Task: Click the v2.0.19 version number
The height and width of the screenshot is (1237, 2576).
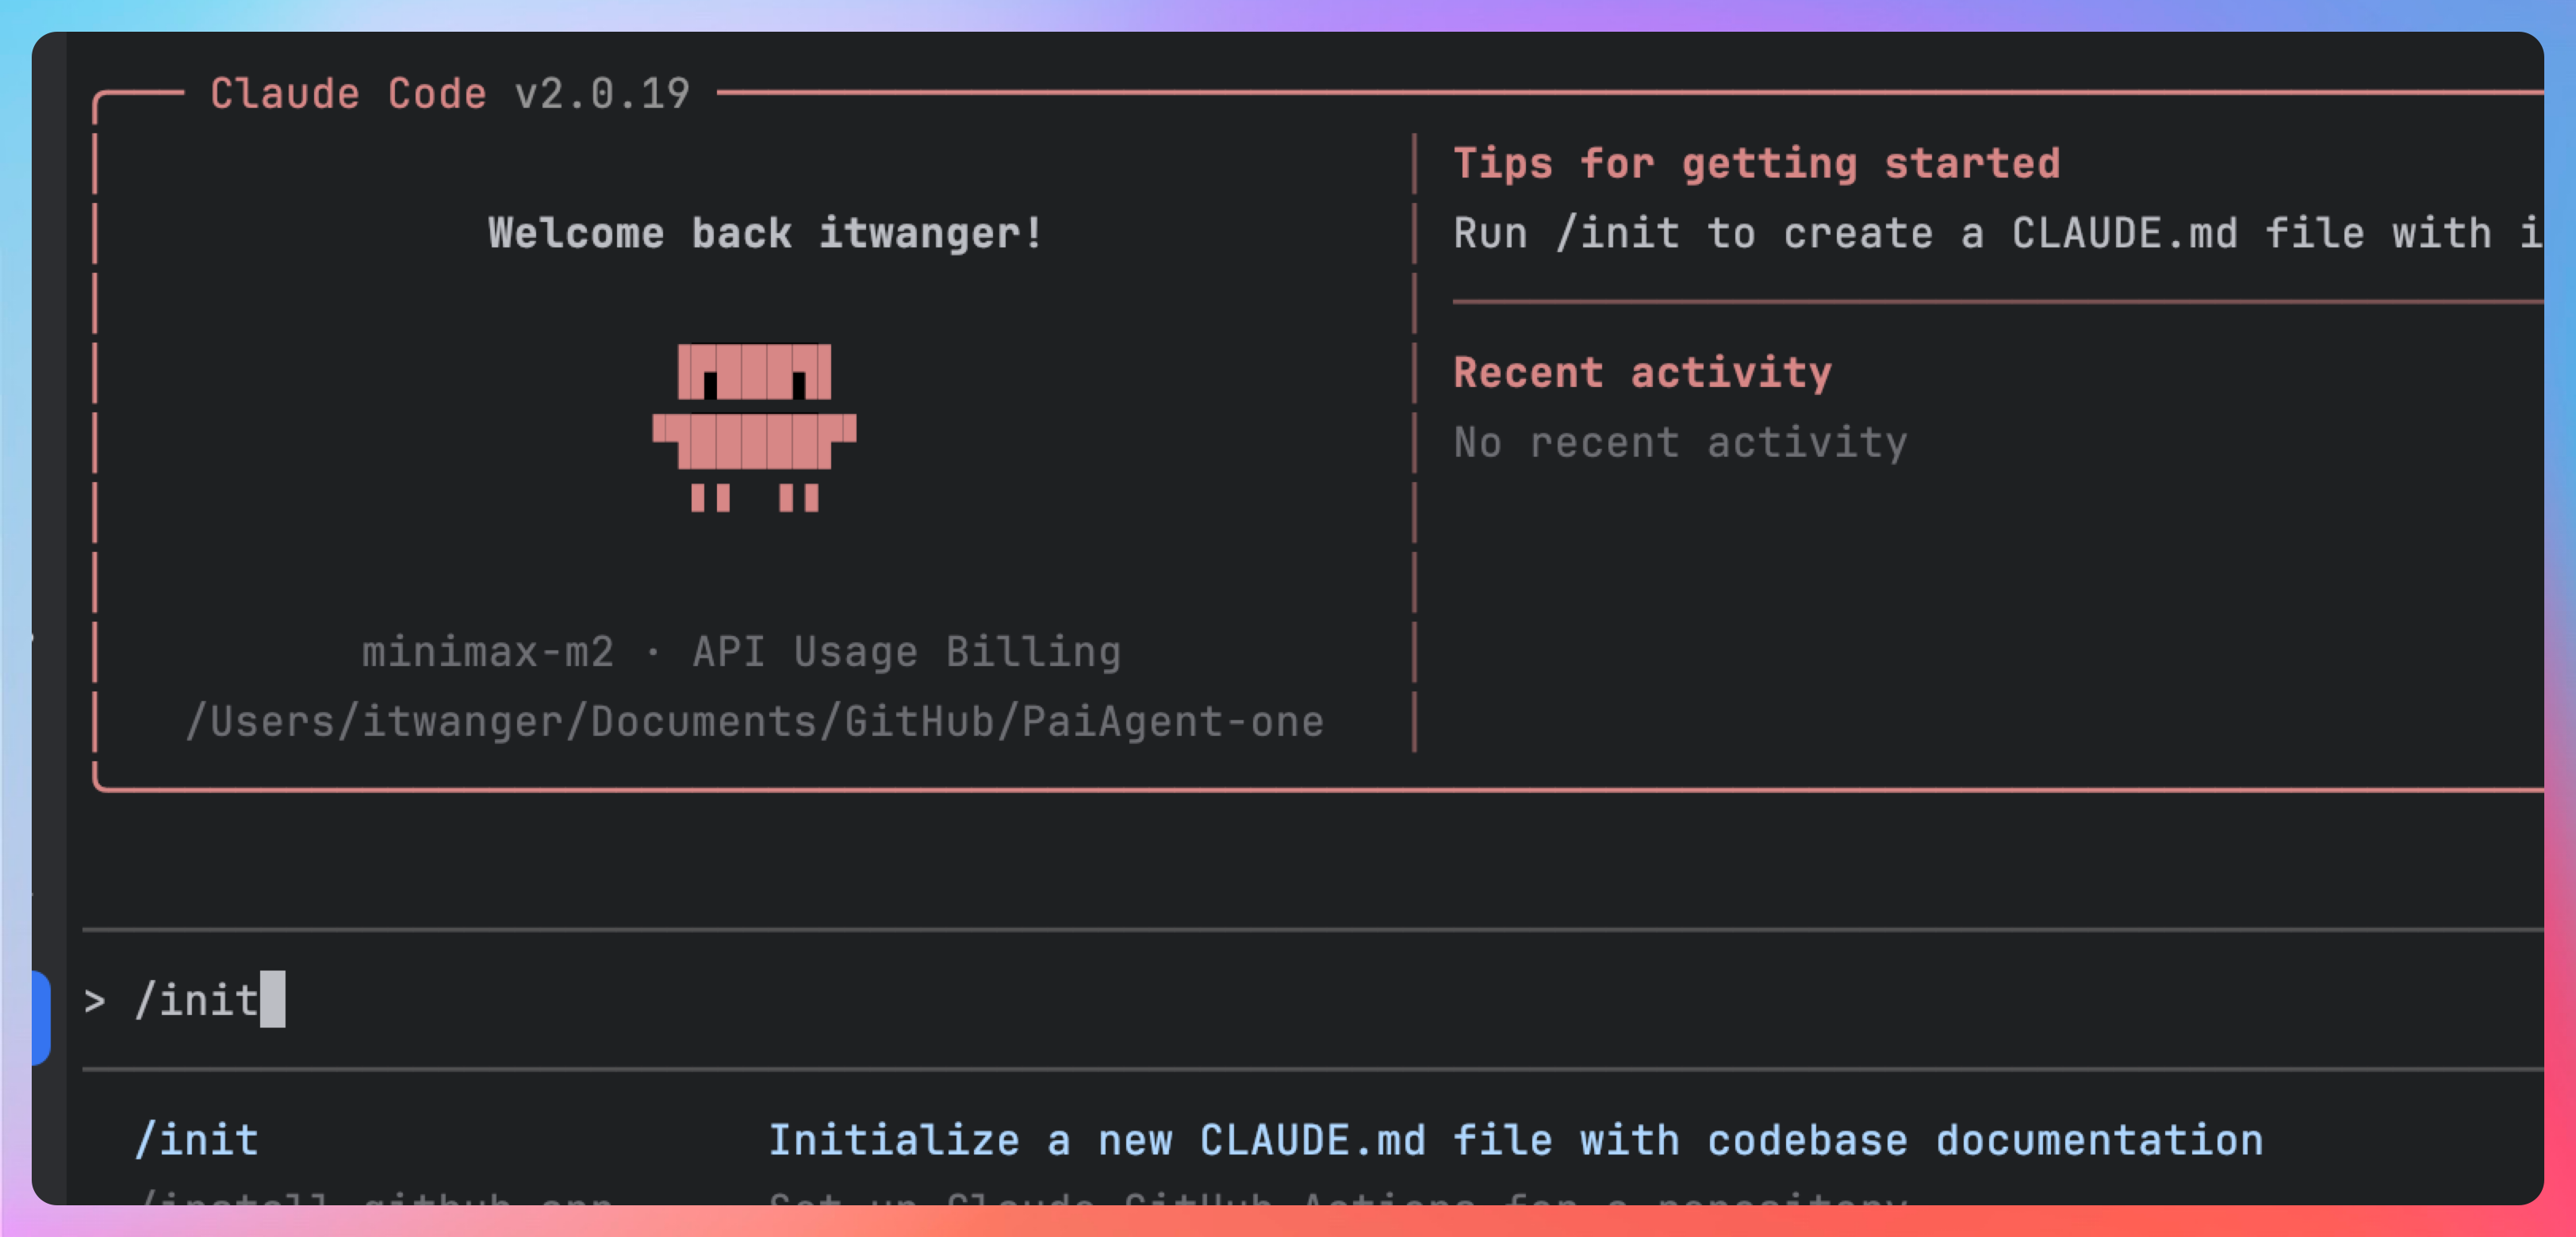Action: pyautogui.click(x=602, y=94)
